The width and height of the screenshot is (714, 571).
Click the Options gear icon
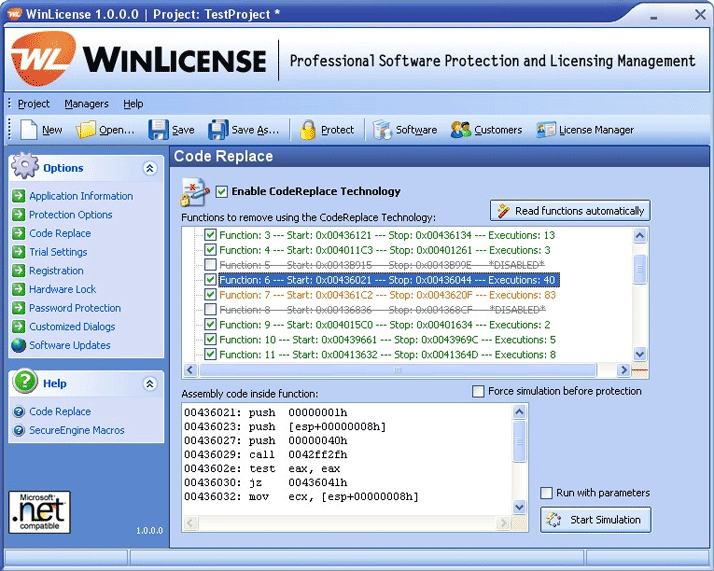point(25,165)
